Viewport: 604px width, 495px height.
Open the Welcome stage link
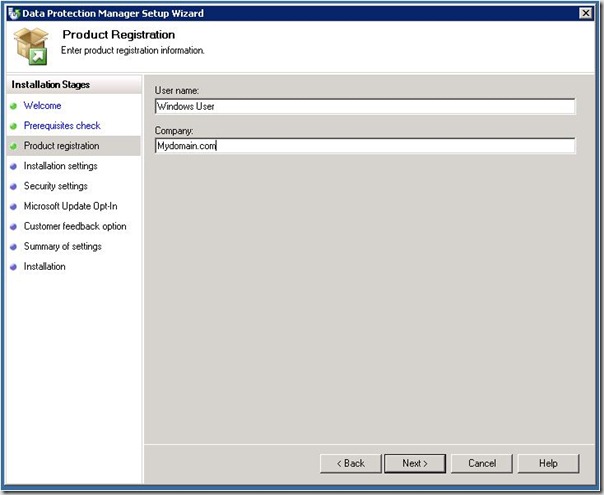[x=42, y=106]
